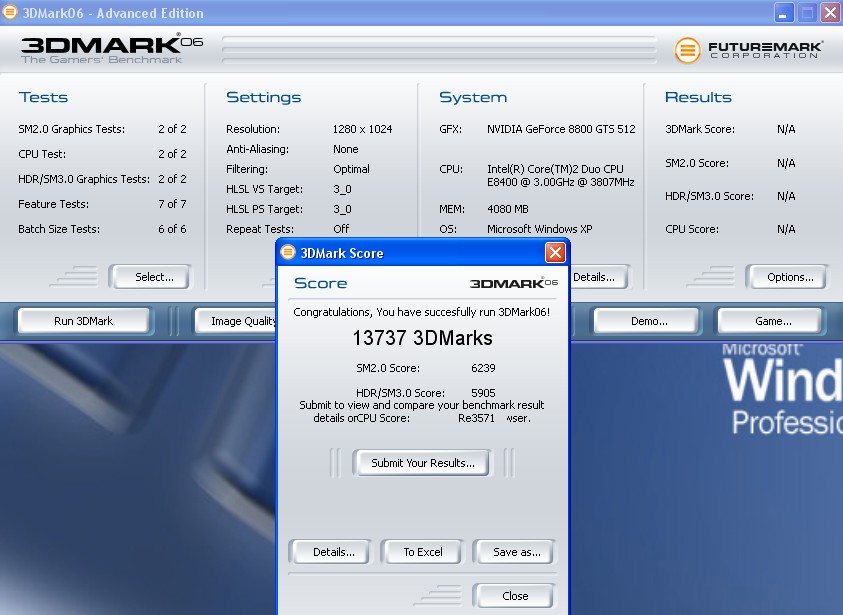Minimize the 3DMark06 main window
The height and width of the screenshot is (615, 843).
pyautogui.click(x=784, y=12)
